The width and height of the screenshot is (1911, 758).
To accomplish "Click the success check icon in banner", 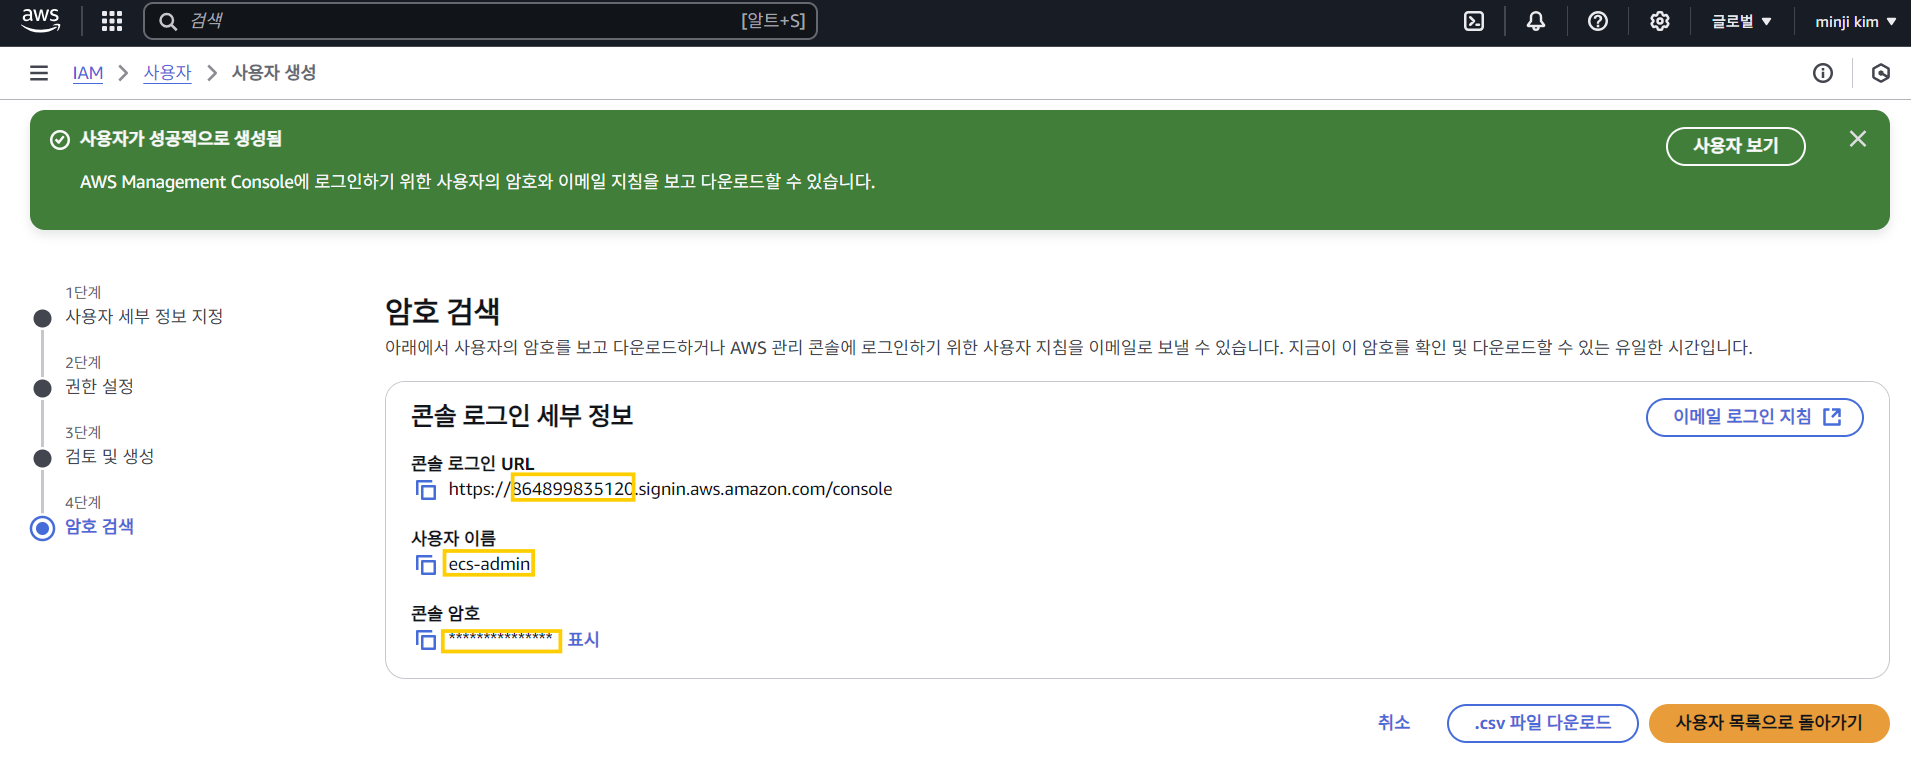I will click(60, 140).
